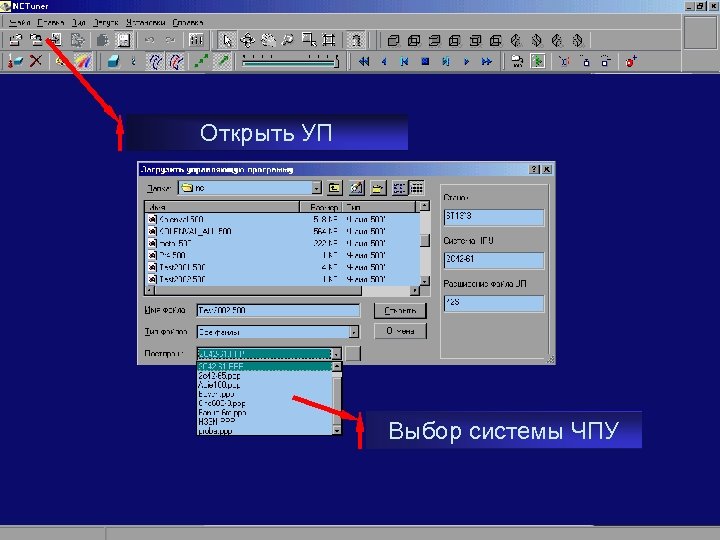Select file KOLENVAL_ALL.500
720x540 pixels.
[x=189, y=231]
